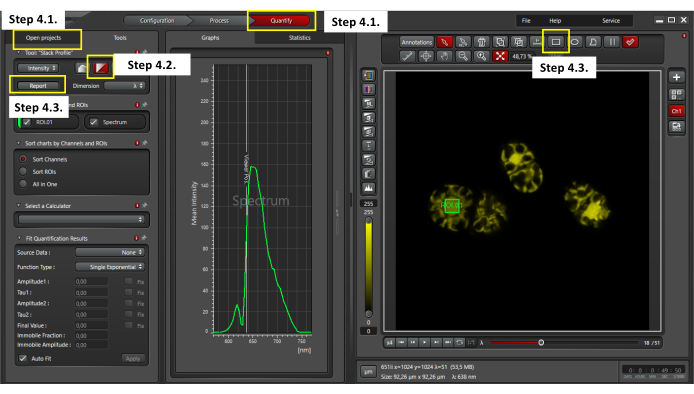Open the gallery grid view icon
694x394 pixels.
pyautogui.click(x=676, y=94)
